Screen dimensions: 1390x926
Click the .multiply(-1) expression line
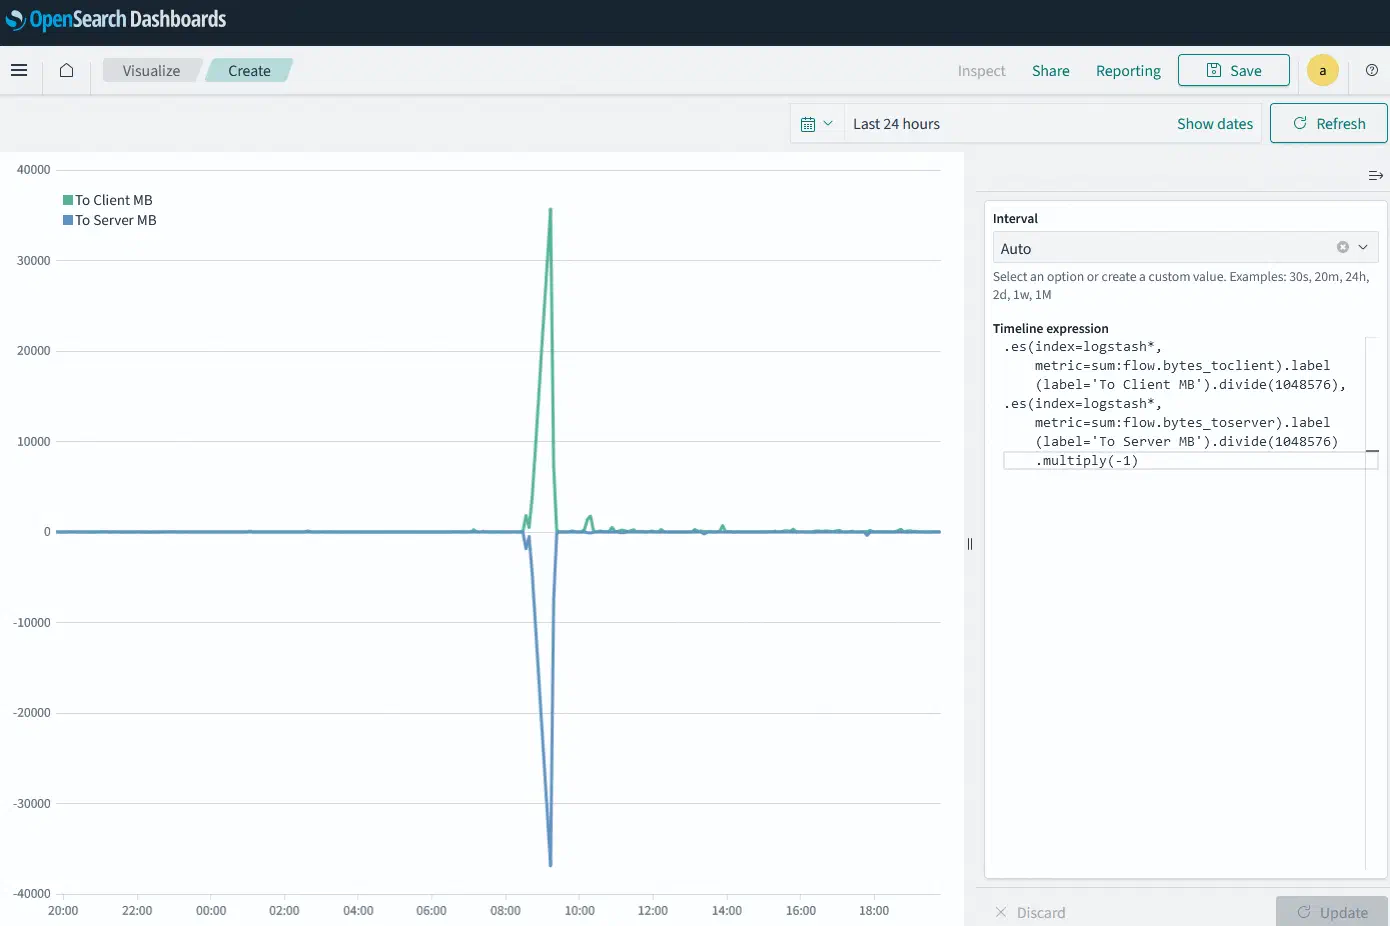[x=1086, y=461]
